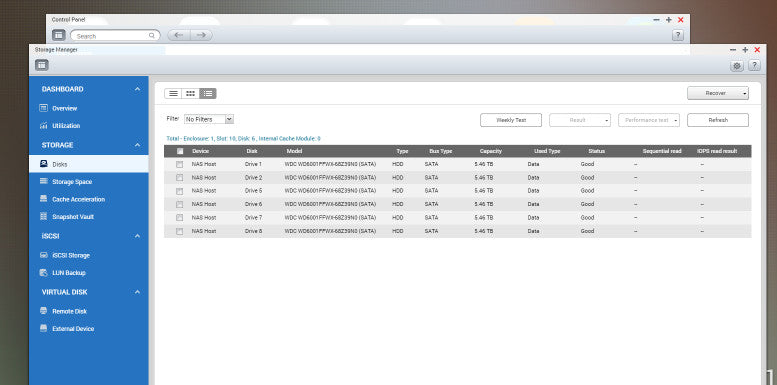
Task: Check the Drive 1 row checkbox
Action: (x=179, y=164)
